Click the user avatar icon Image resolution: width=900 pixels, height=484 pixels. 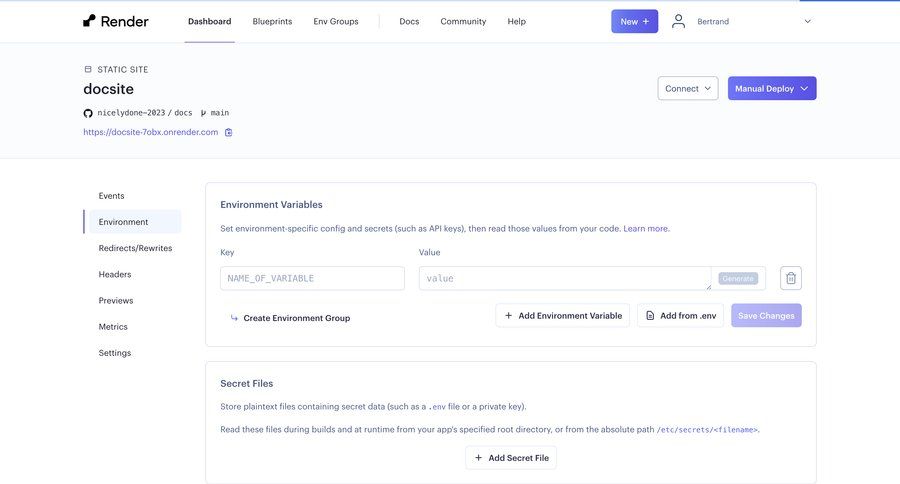pyautogui.click(x=679, y=21)
